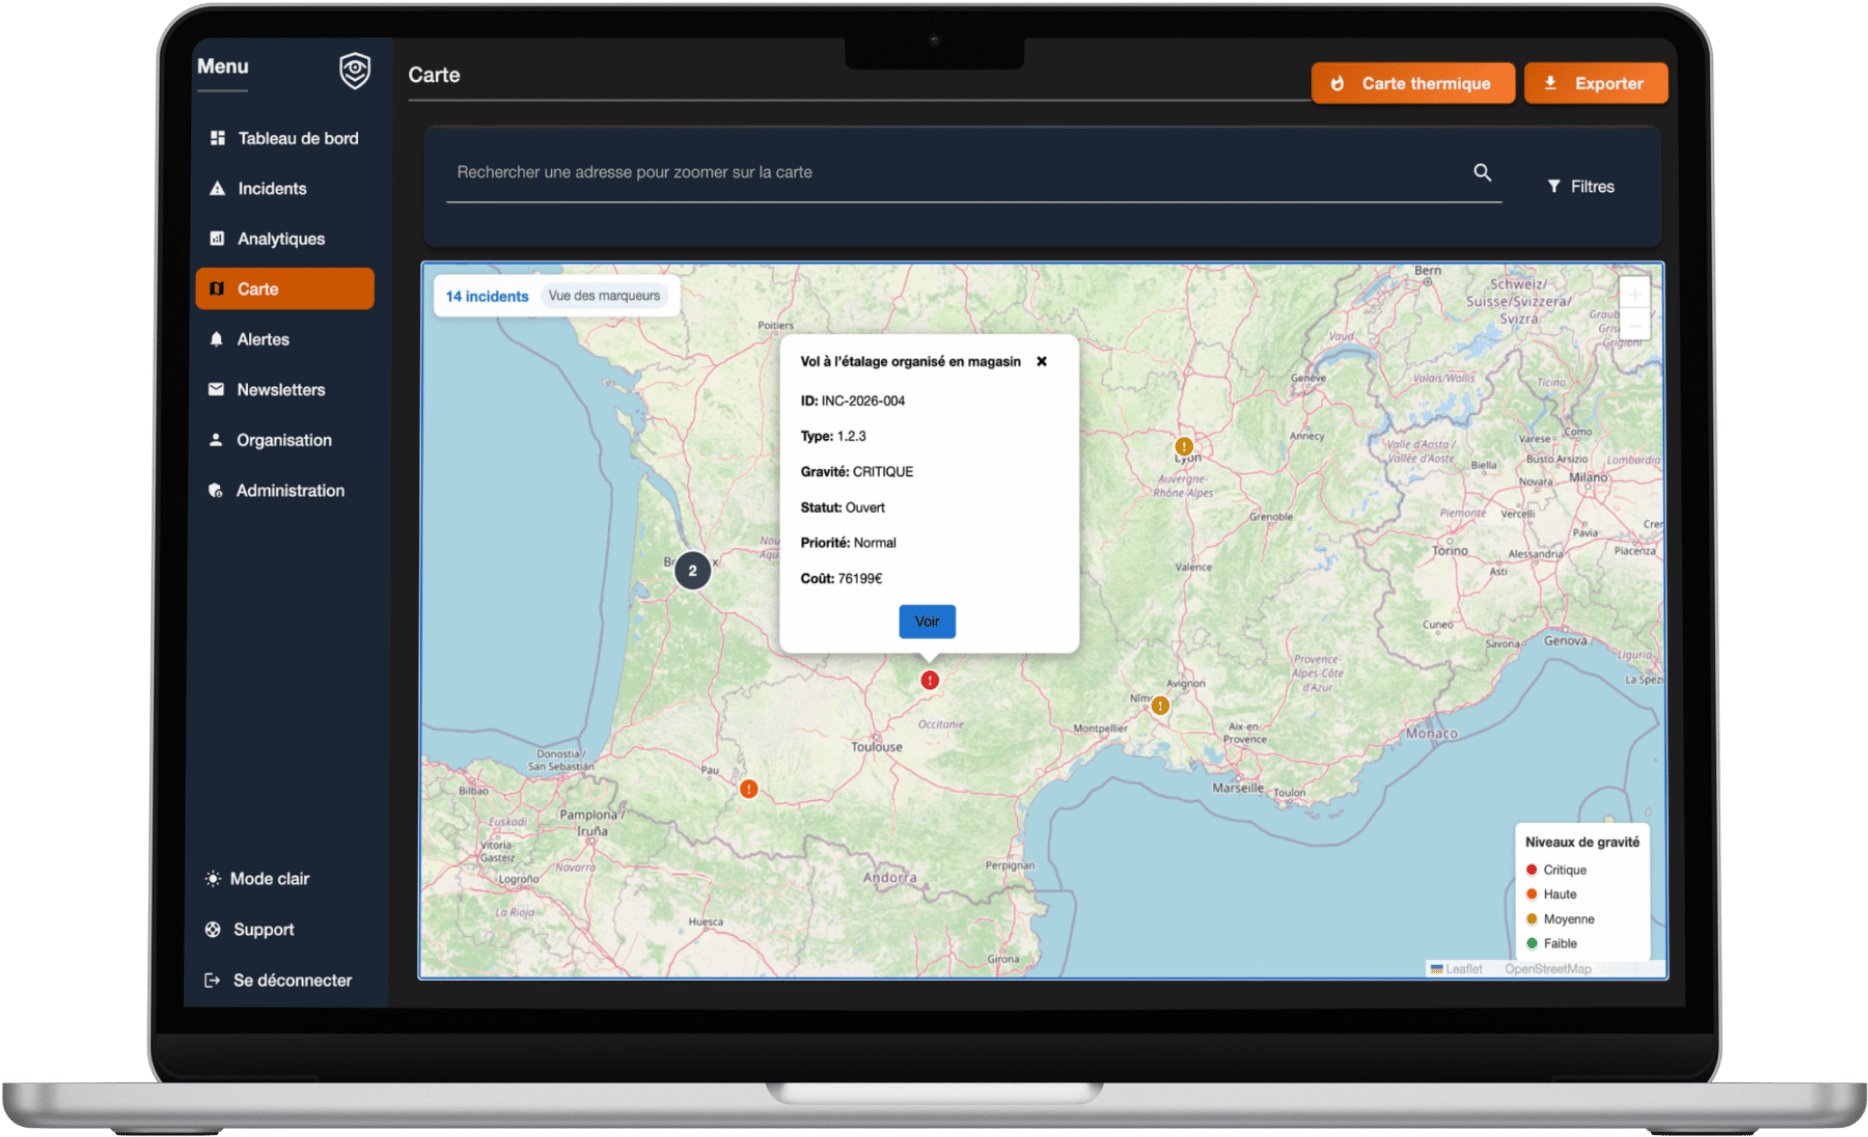Image resolution: width=1868 pixels, height=1137 pixels.
Task: Open the cluster marker showing 2 incidents
Action: [x=692, y=571]
